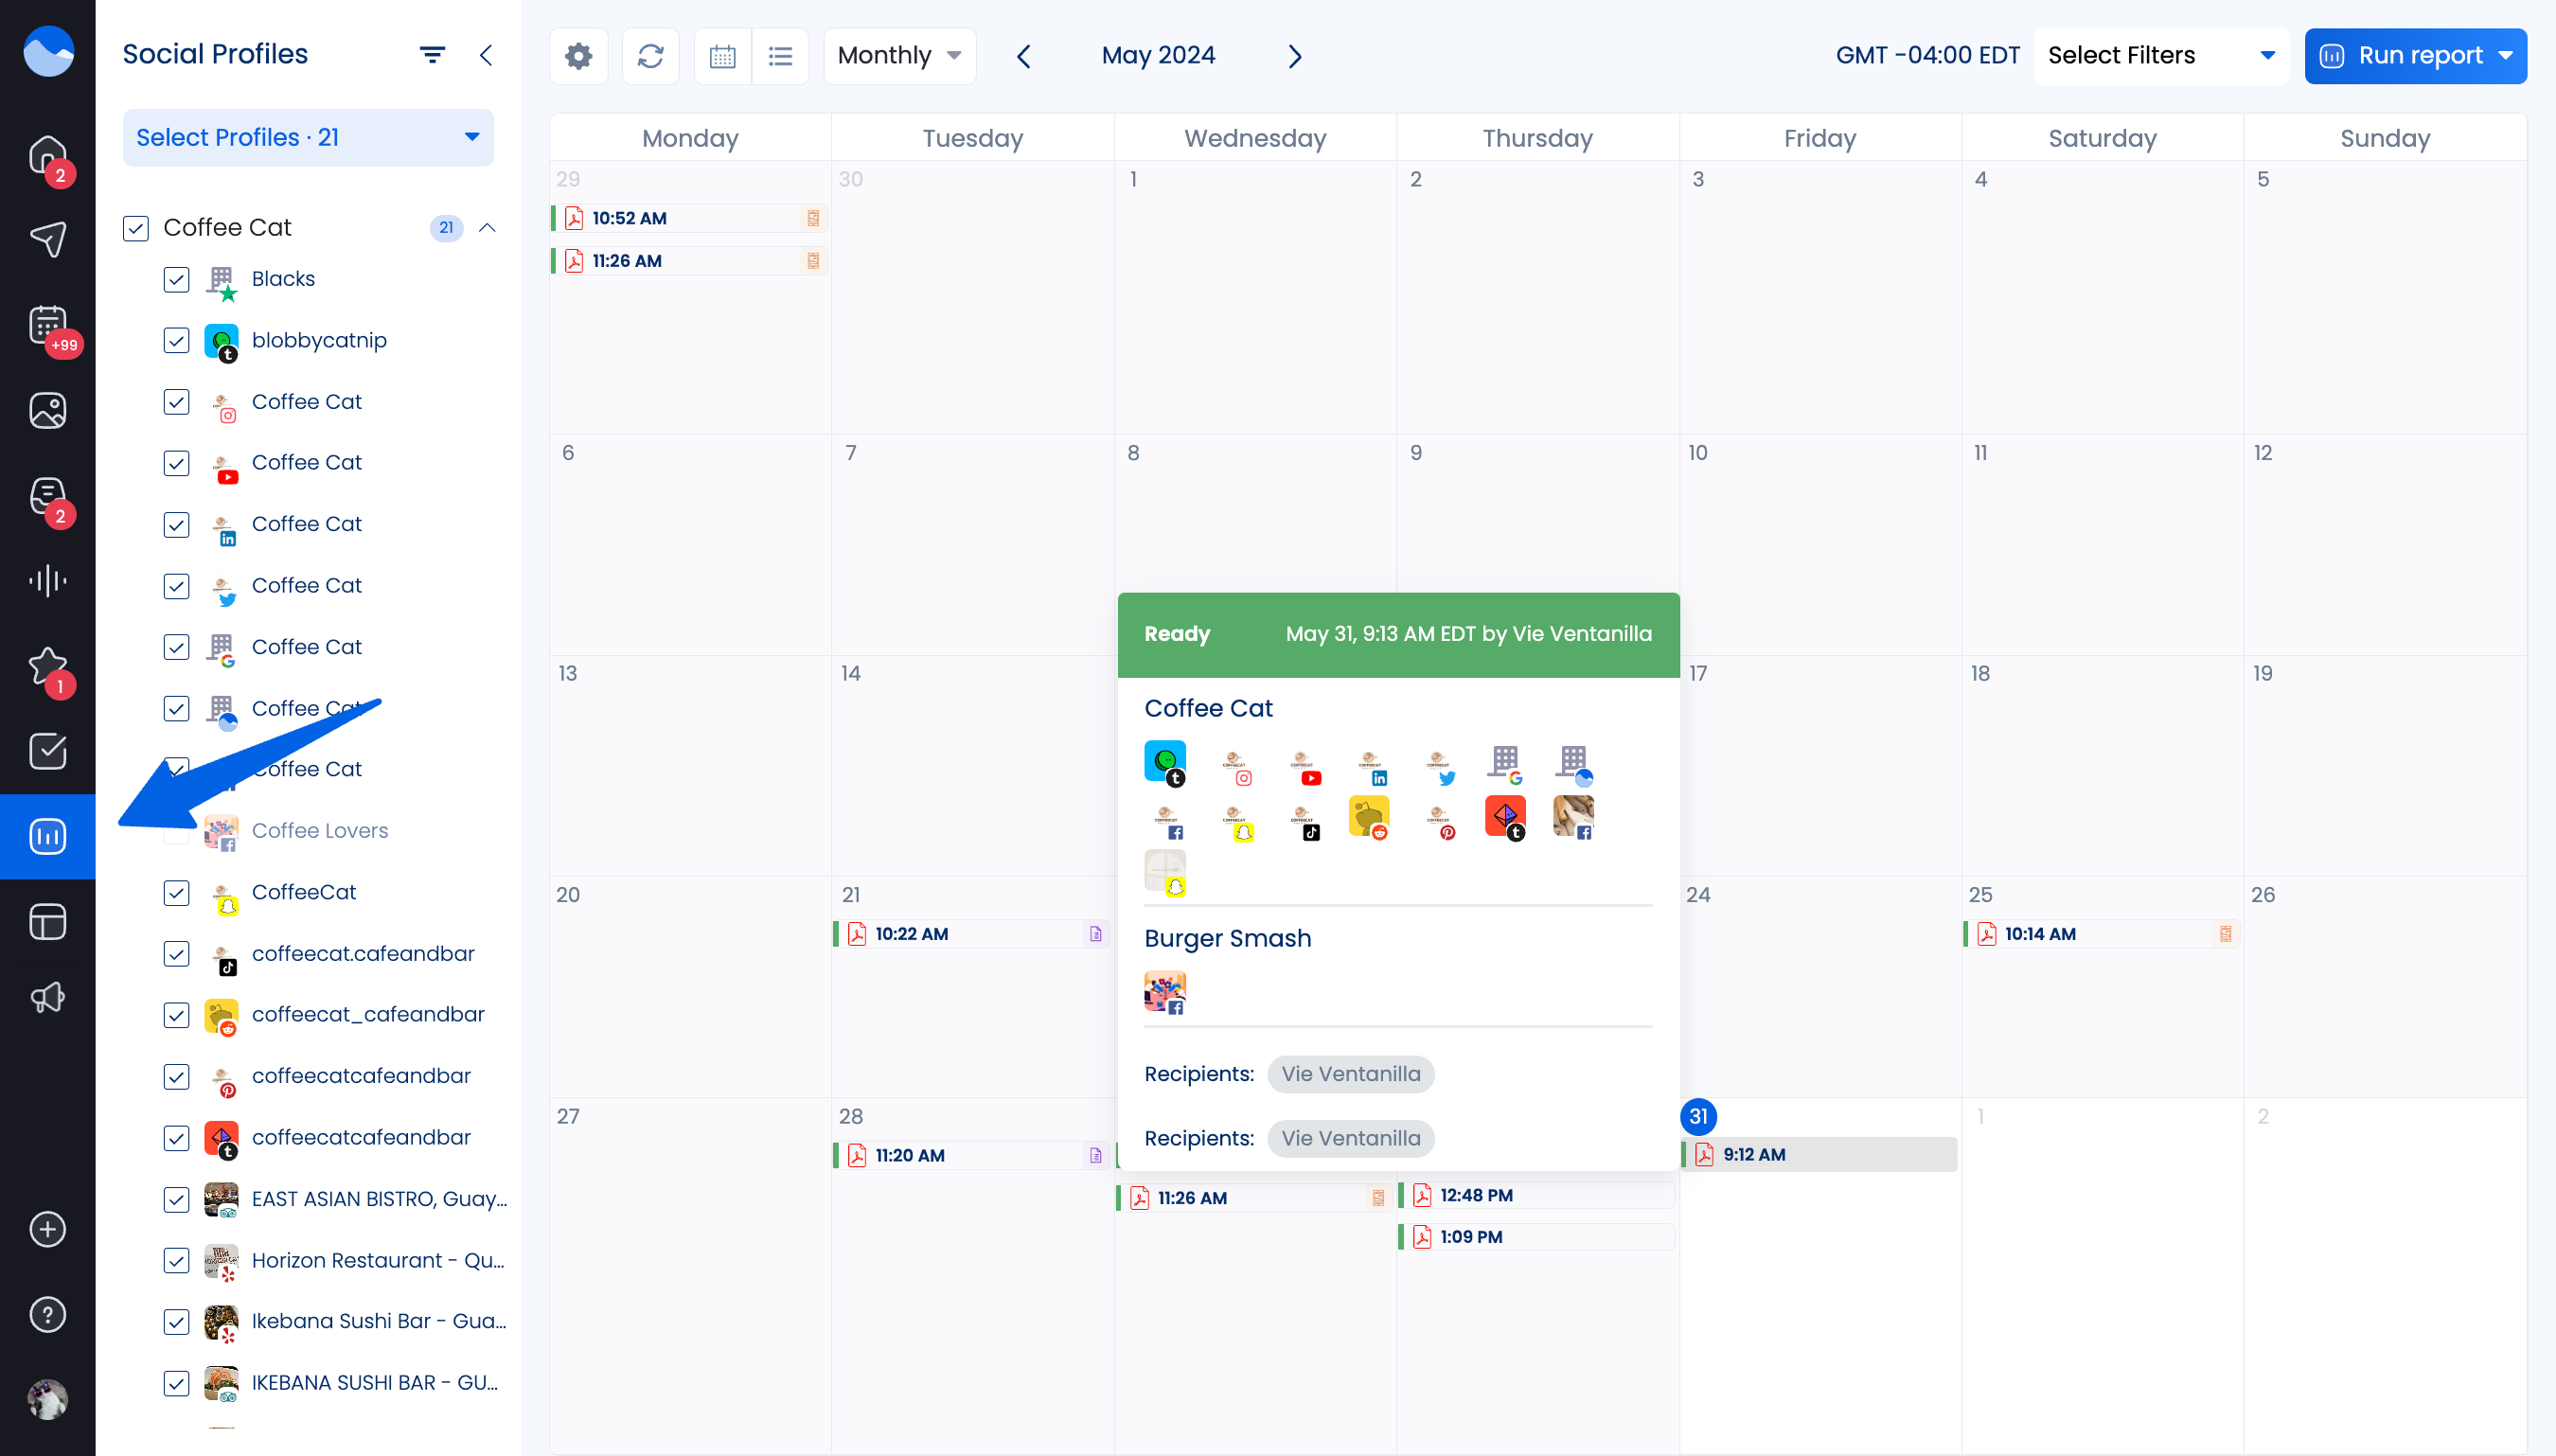Open the 1:09 PM report entry

(1536, 1237)
